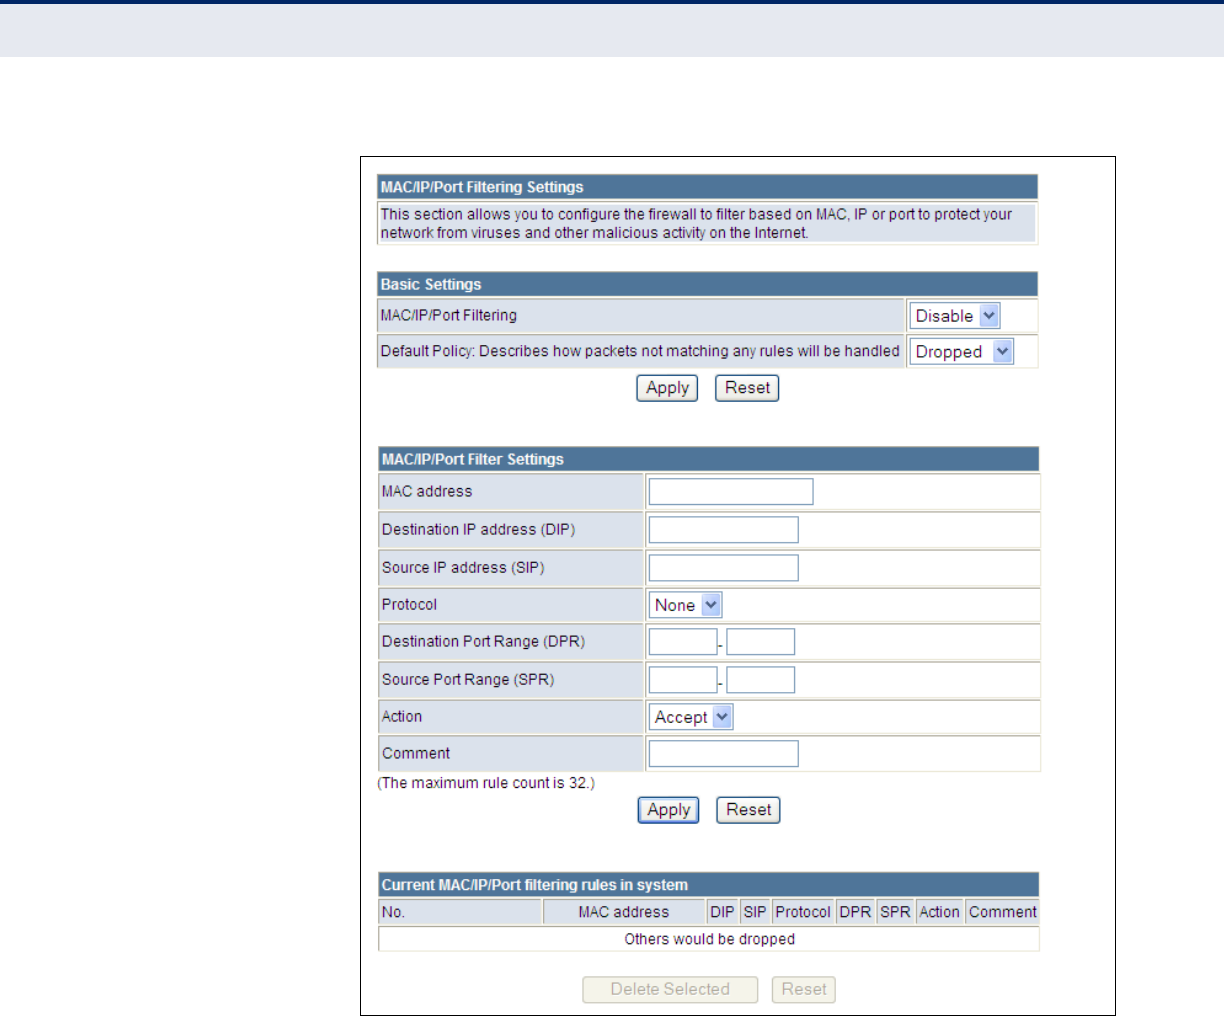This screenshot has height=1017, width=1224.
Task: Click Apply below the maximum rule count note
Action: [x=668, y=810]
